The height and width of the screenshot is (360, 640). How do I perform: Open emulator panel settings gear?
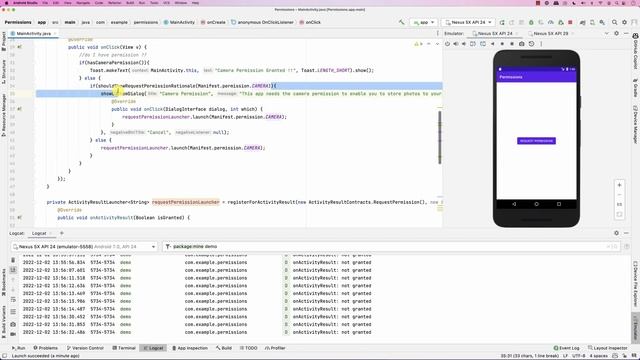click(616, 33)
